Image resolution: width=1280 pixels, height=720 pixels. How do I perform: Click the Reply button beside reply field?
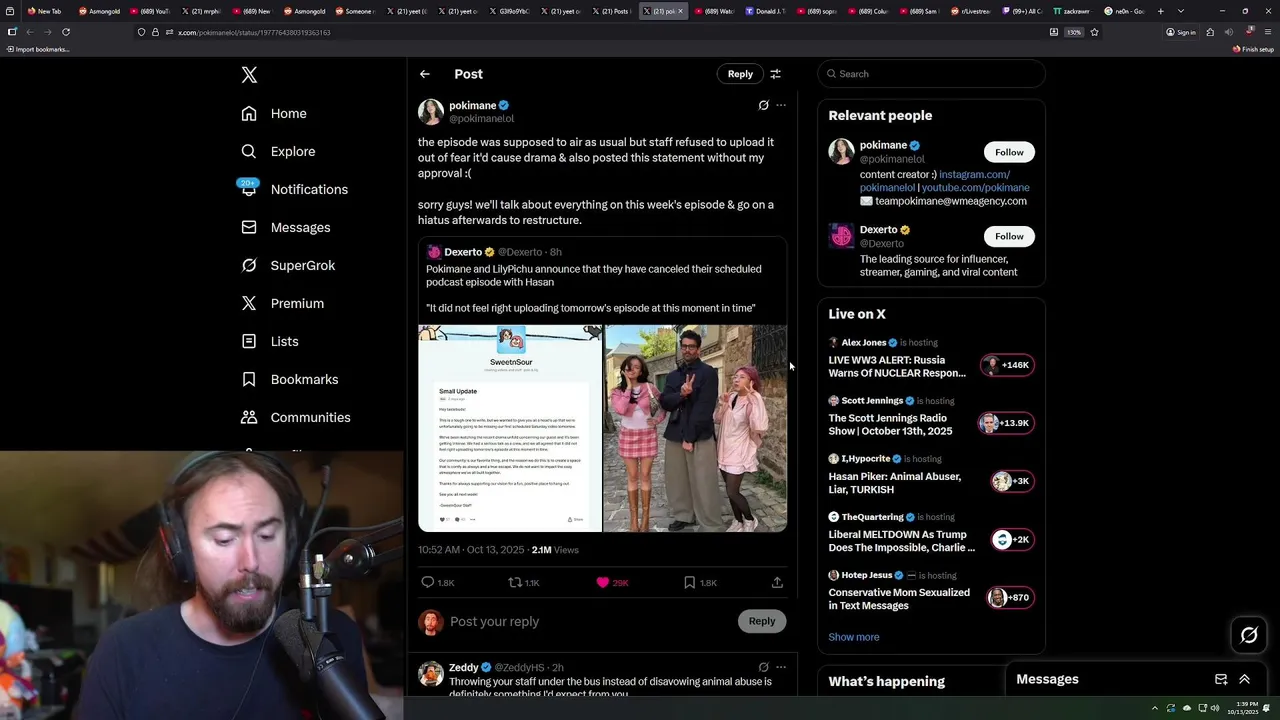click(x=762, y=621)
